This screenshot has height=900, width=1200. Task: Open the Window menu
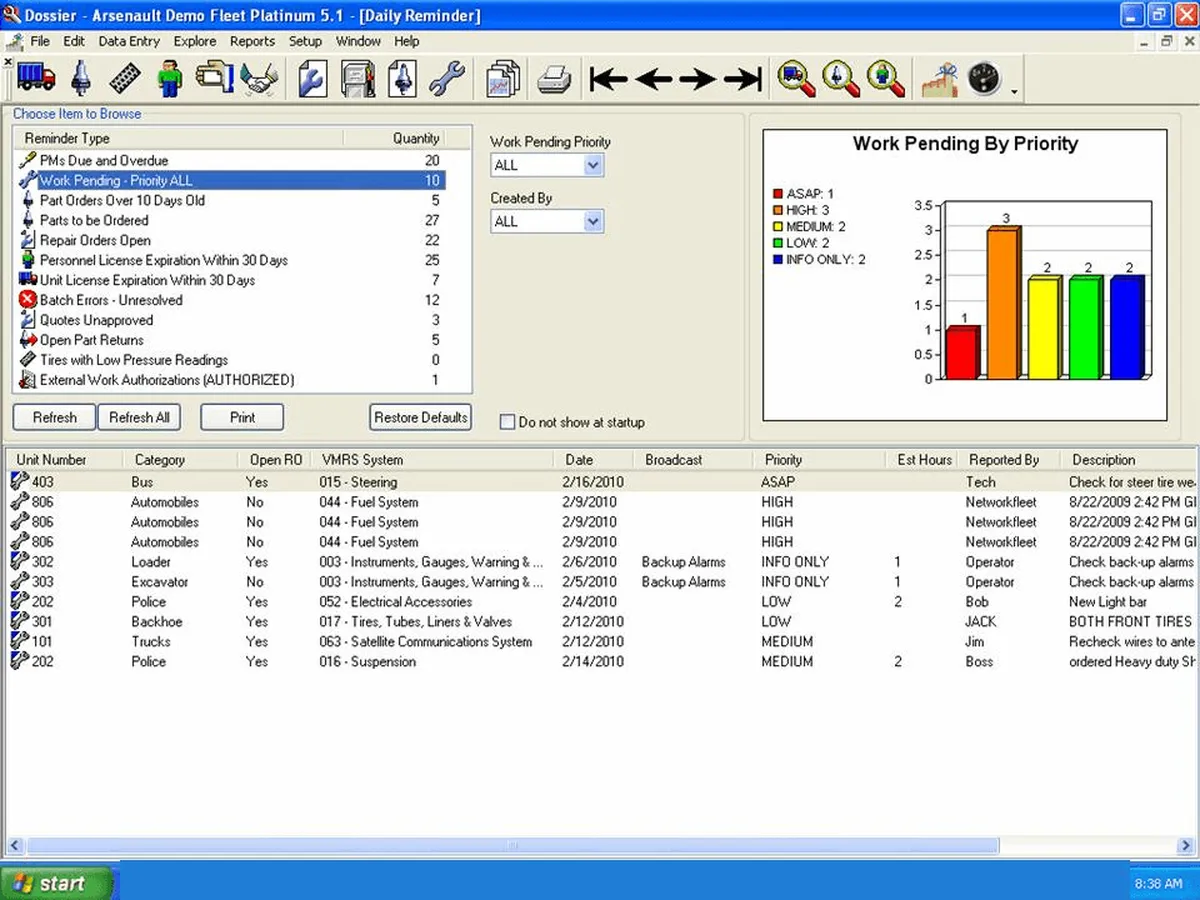click(358, 41)
